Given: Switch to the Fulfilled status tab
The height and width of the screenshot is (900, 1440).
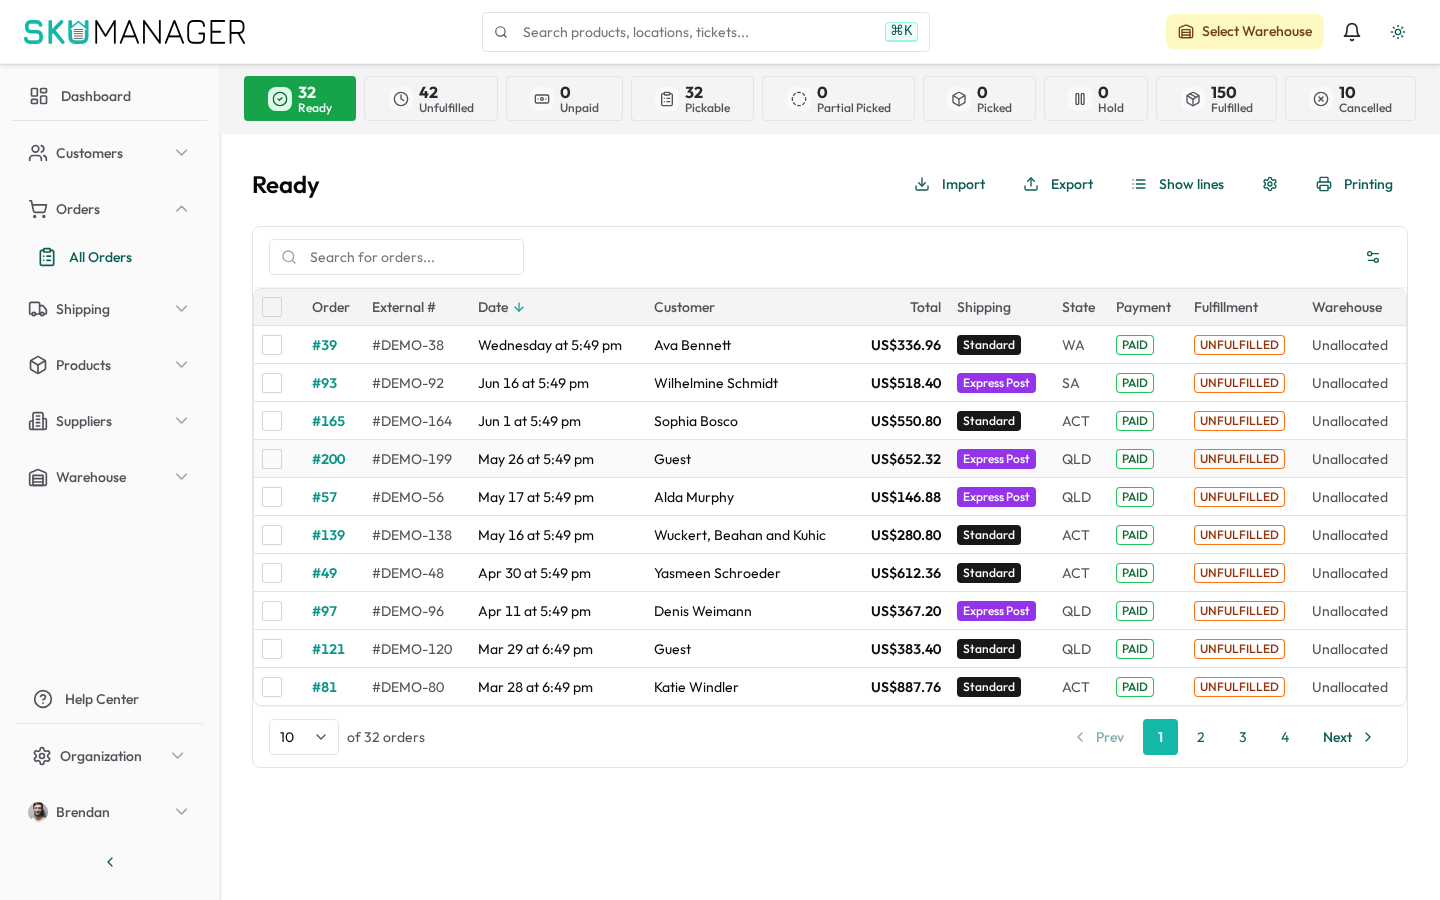Looking at the screenshot, I should tap(1216, 99).
